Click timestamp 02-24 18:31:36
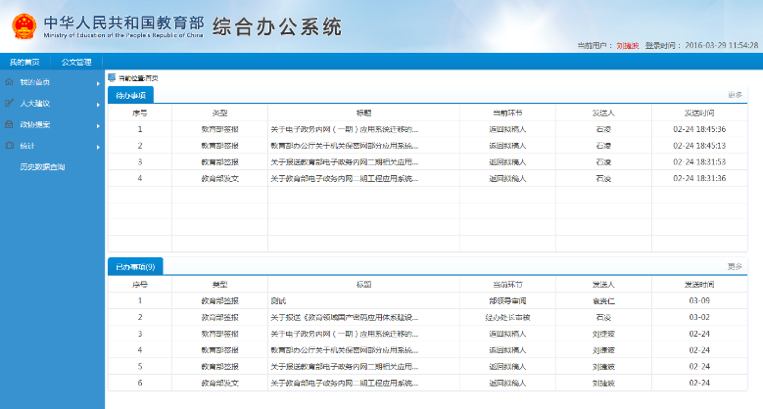Viewport: 763px width, 409px height. click(x=699, y=178)
